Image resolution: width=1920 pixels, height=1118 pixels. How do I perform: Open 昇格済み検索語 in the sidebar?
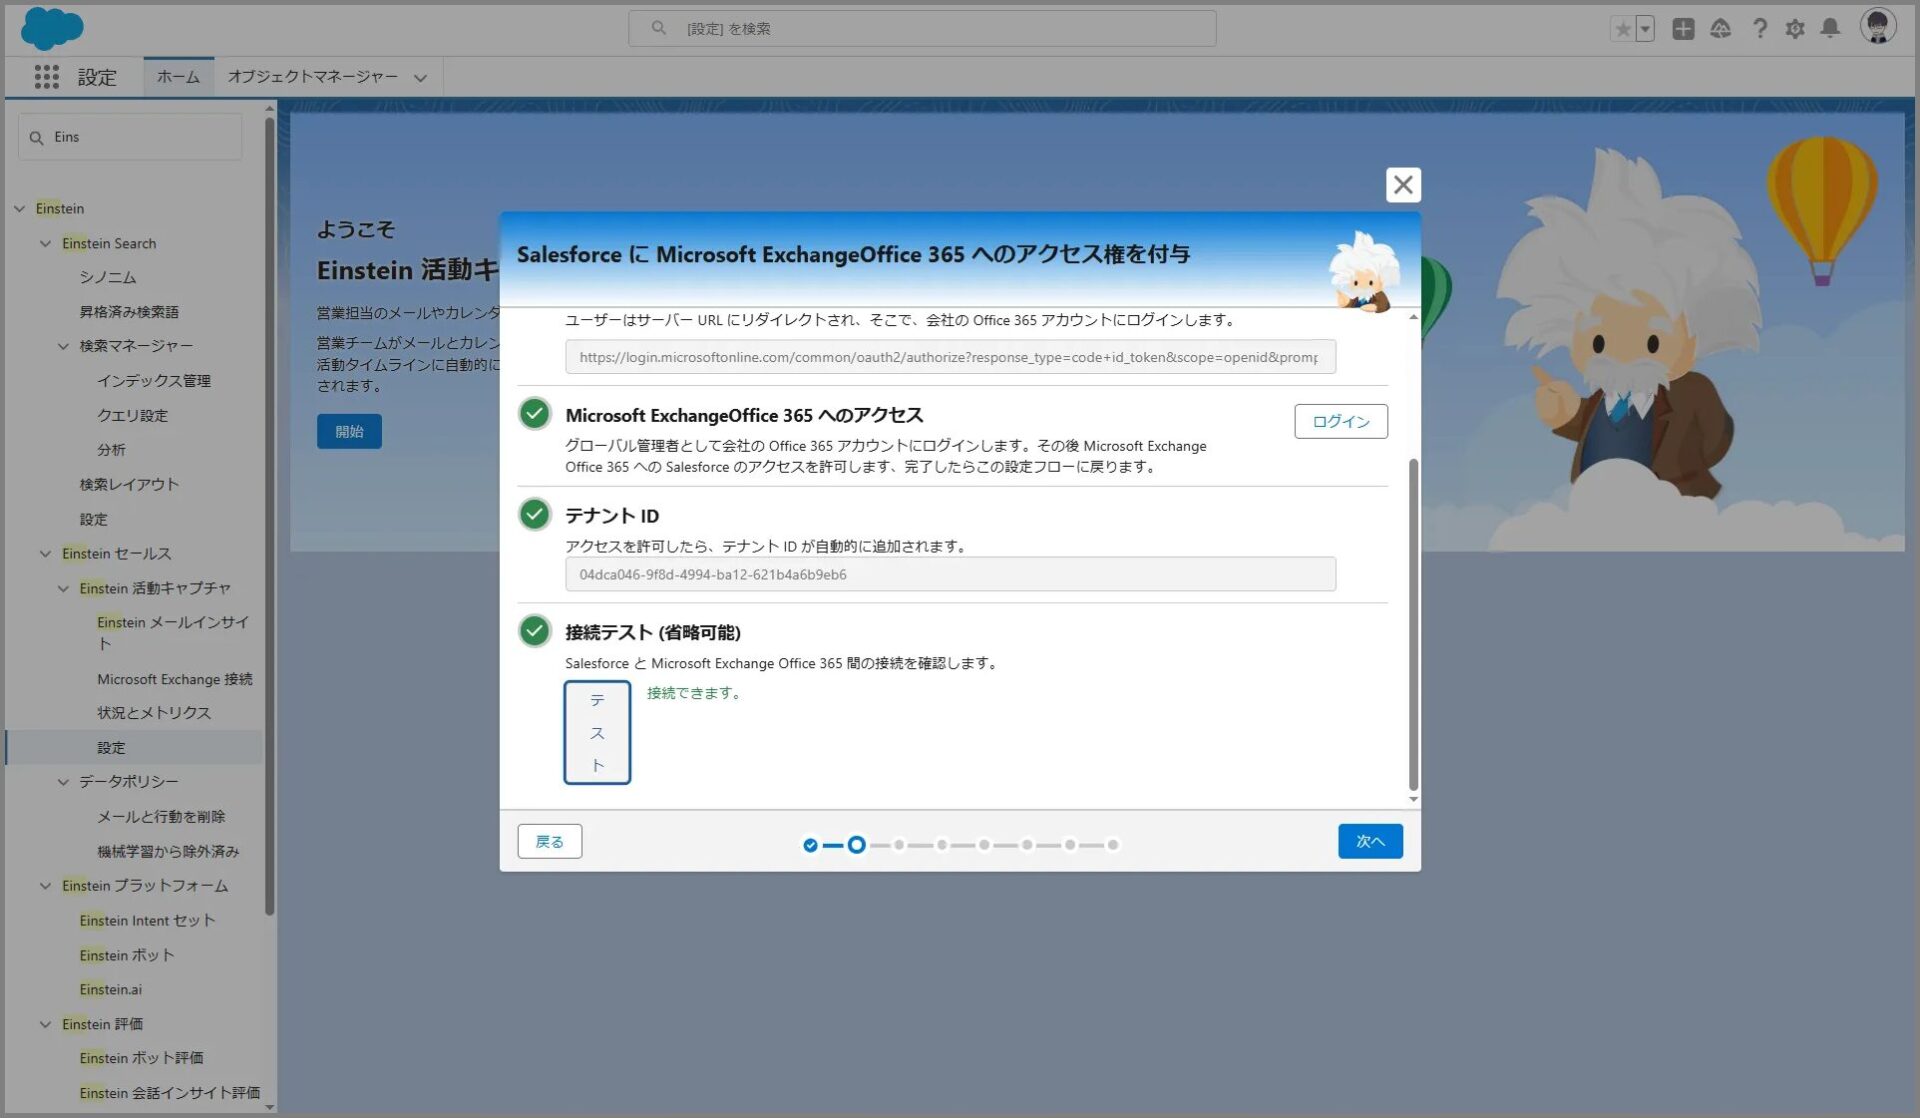(x=129, y=312)
